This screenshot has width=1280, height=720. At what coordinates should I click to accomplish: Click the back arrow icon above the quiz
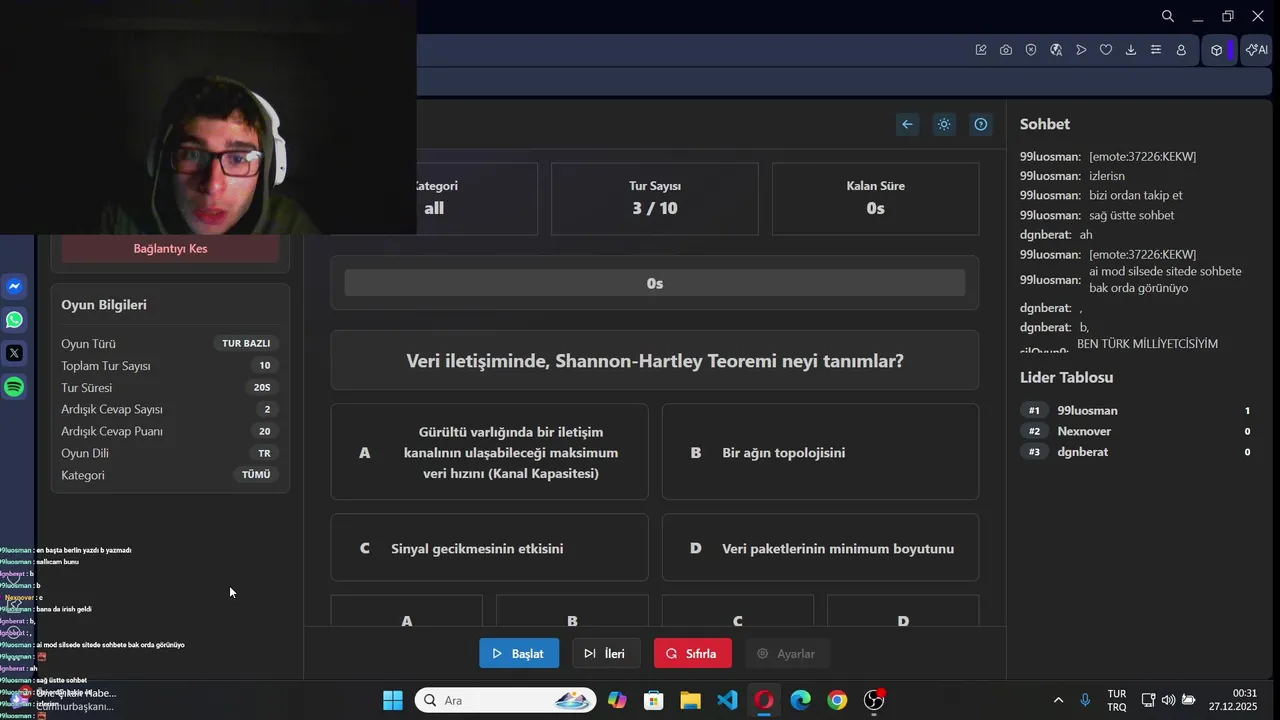(x=907, y=124)
